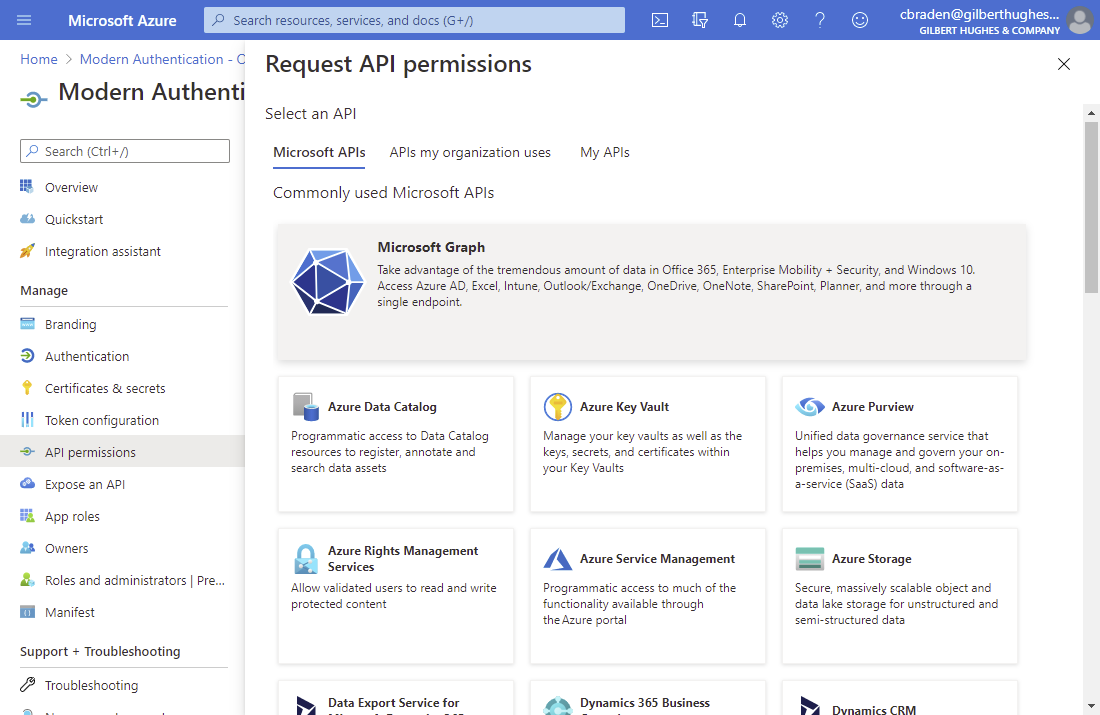
Task: Close the Request API permissions panel
Action: click(1064, 64)
